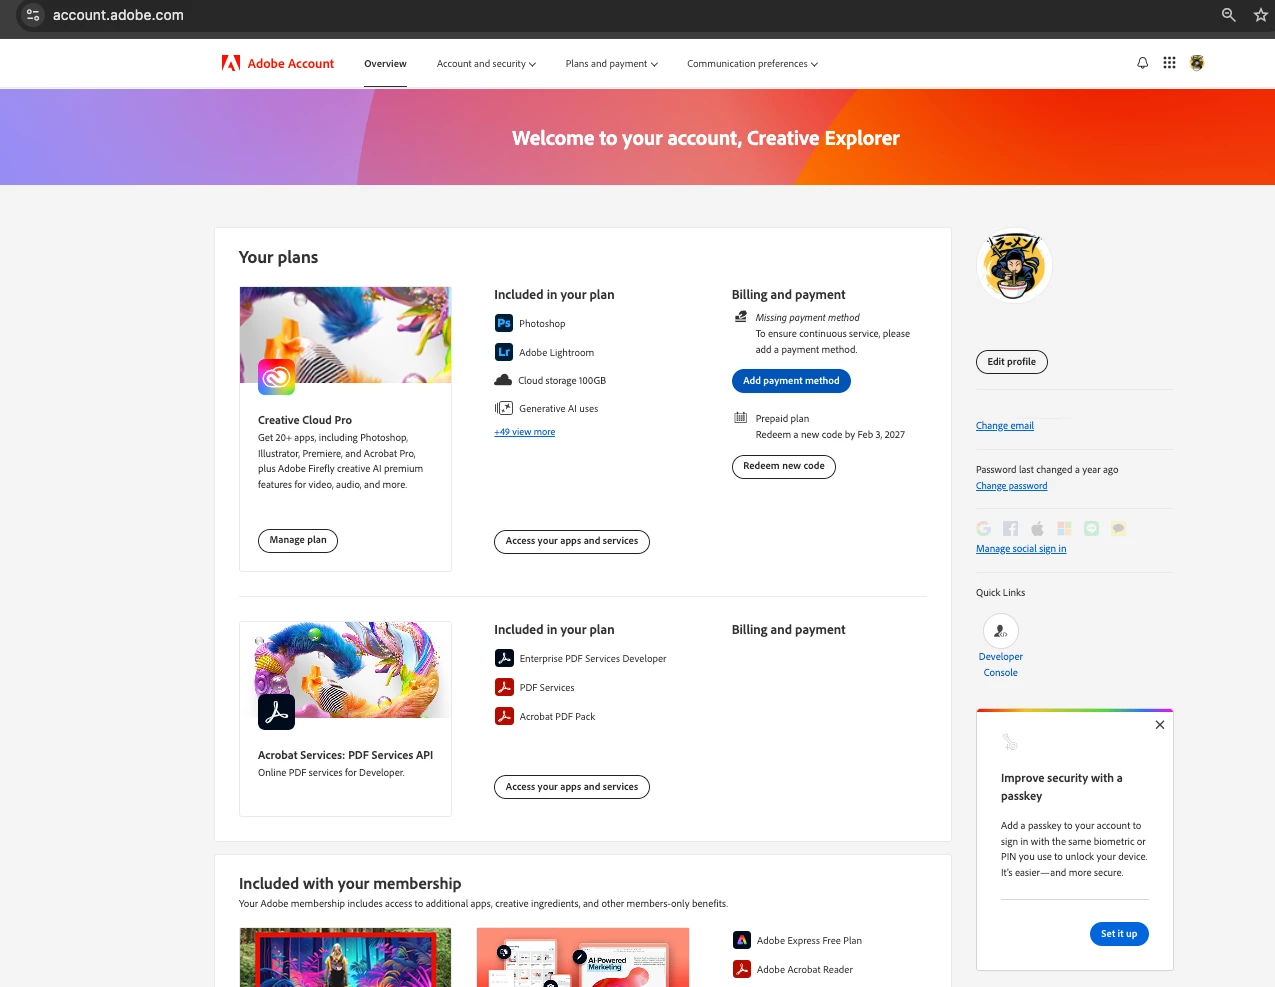Click the Cloud storage cloud icon
This screenshot has width=1275, height=987.
point(503,380)
